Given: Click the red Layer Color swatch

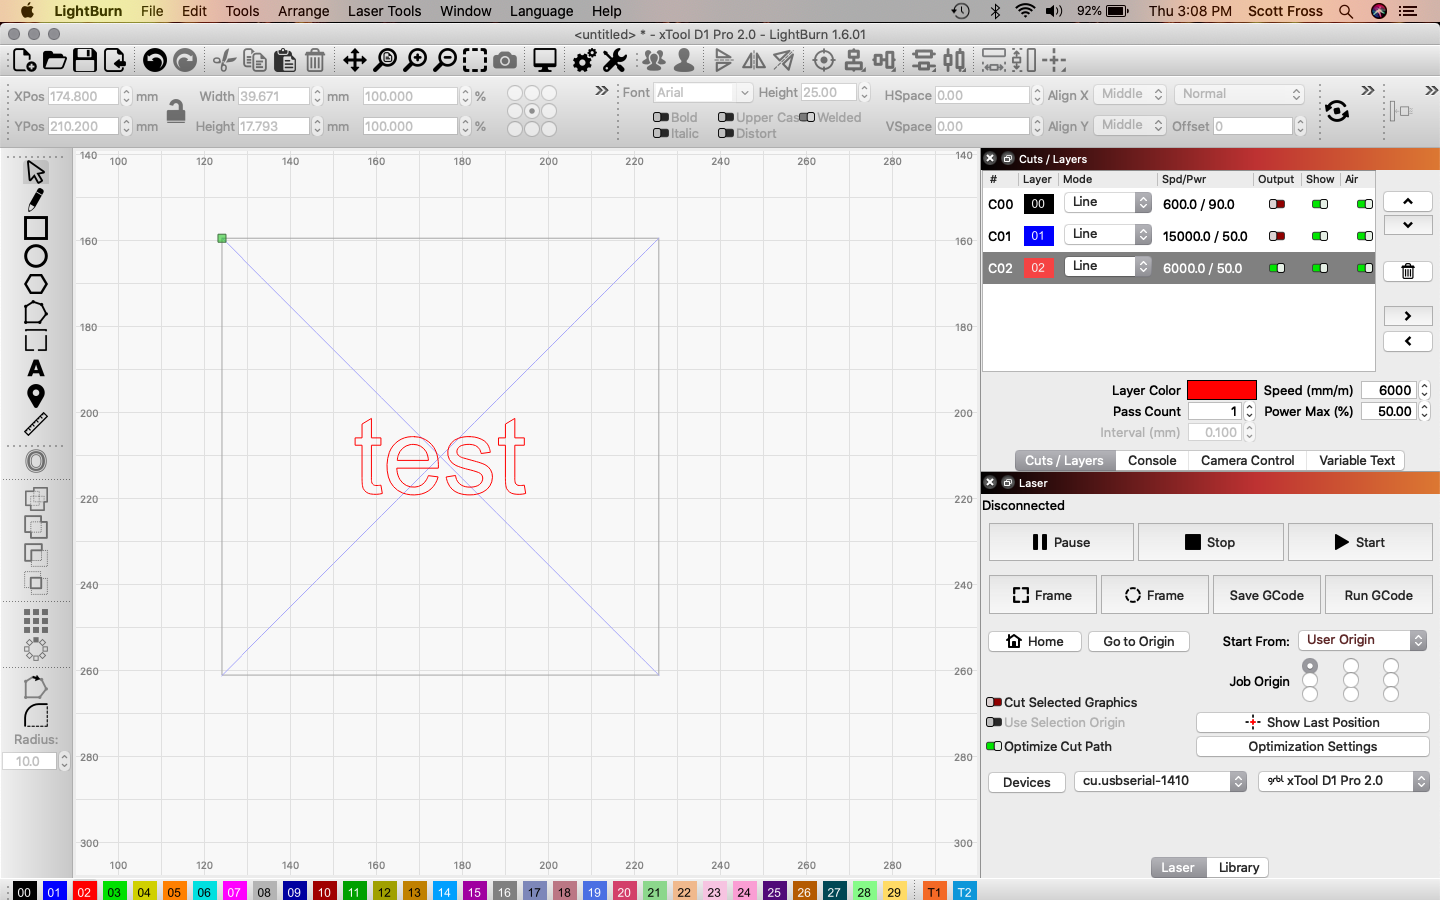Looking at the screenshot, I should (x=1221, y=390).
